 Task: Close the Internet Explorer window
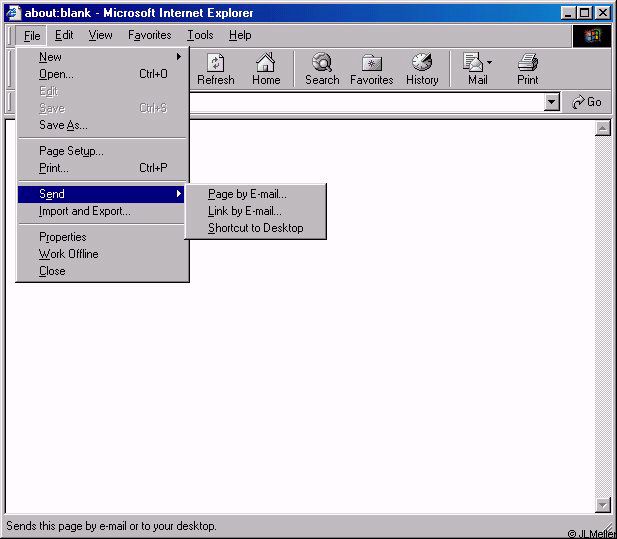(602, 13)
